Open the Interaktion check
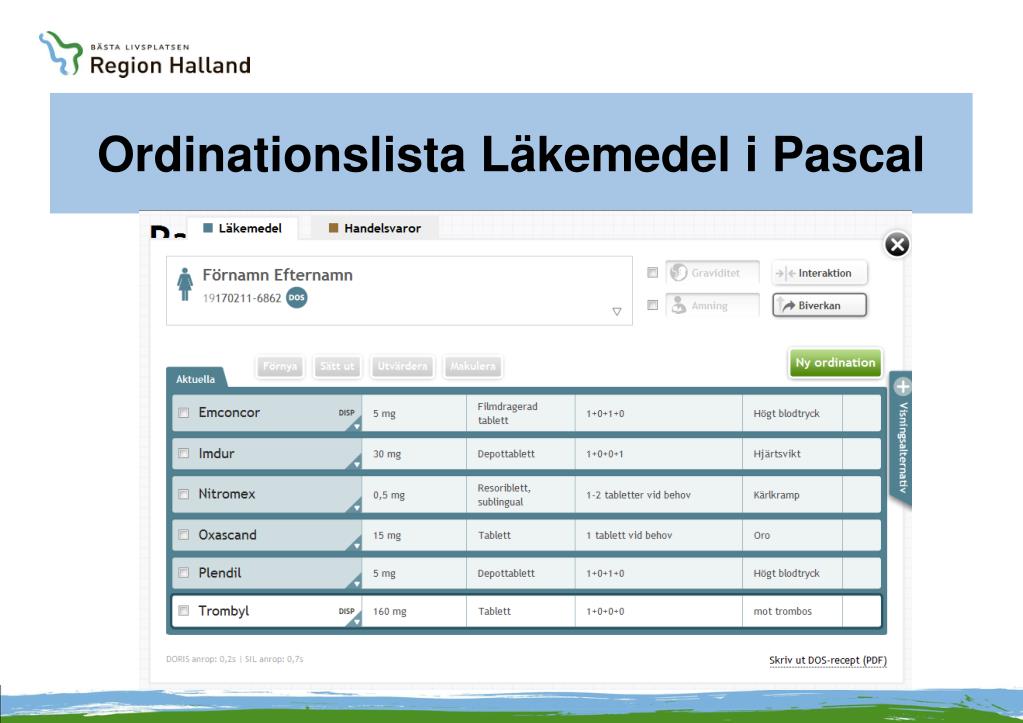The height and width of the screenshot is (723, 1023). tap(820, 273)
